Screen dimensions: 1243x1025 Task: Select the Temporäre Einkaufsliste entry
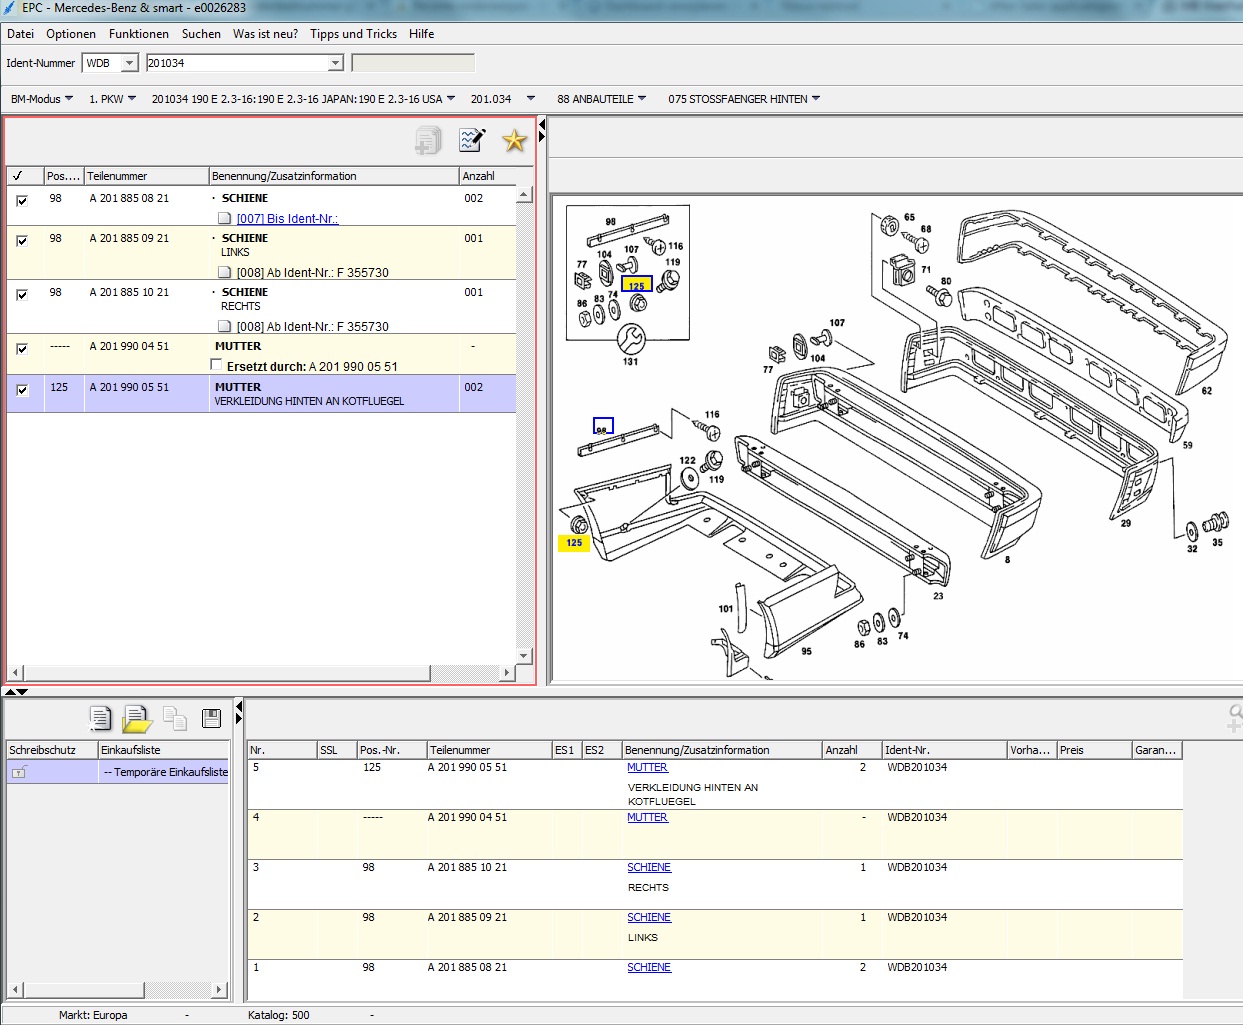coord(165,772)
